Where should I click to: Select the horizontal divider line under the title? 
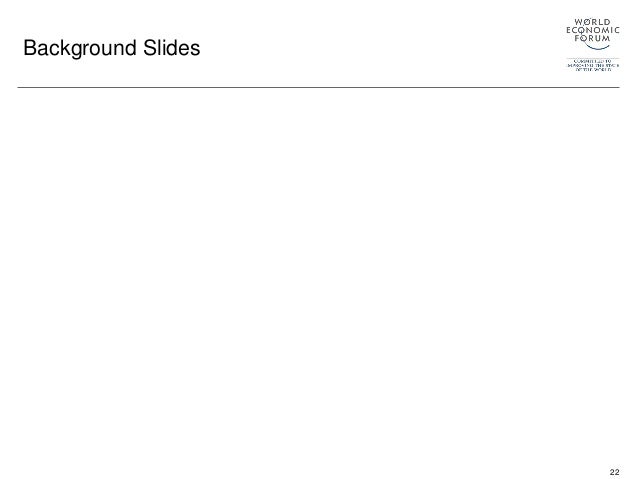pyautogui.click(x=319, y=87)
